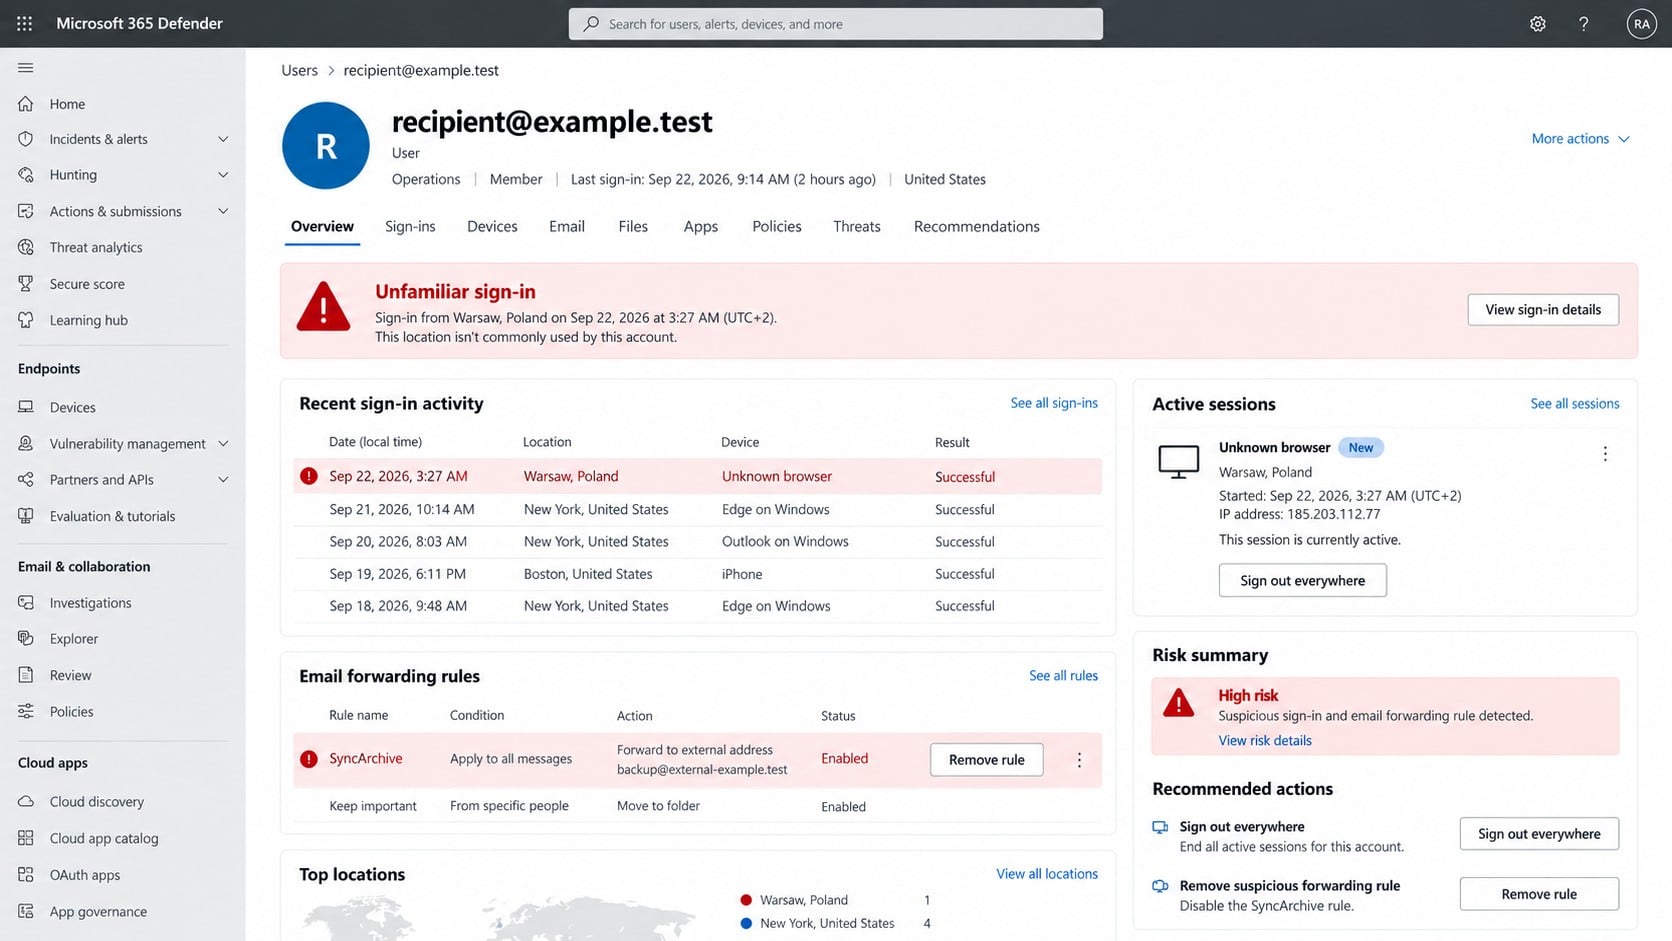
Task: Open See all rules link
Action: pyautogui.click(x=1063, y=676)
